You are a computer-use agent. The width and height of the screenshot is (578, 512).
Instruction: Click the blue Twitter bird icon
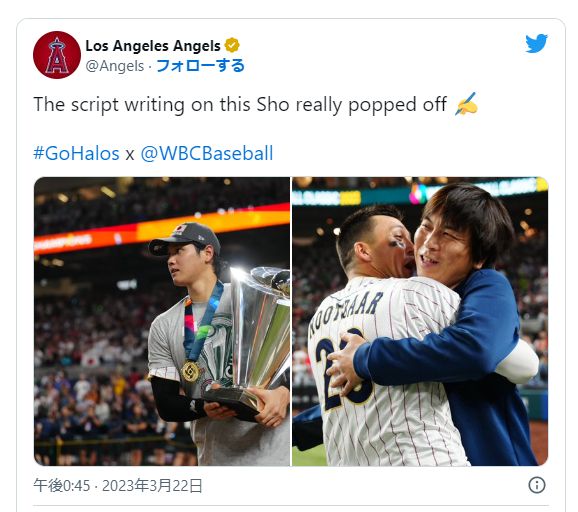pyautogui.click(x=537, y=43)
